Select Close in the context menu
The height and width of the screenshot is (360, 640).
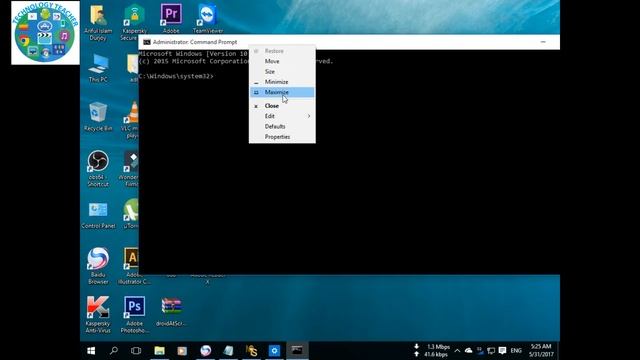point(282,106)
